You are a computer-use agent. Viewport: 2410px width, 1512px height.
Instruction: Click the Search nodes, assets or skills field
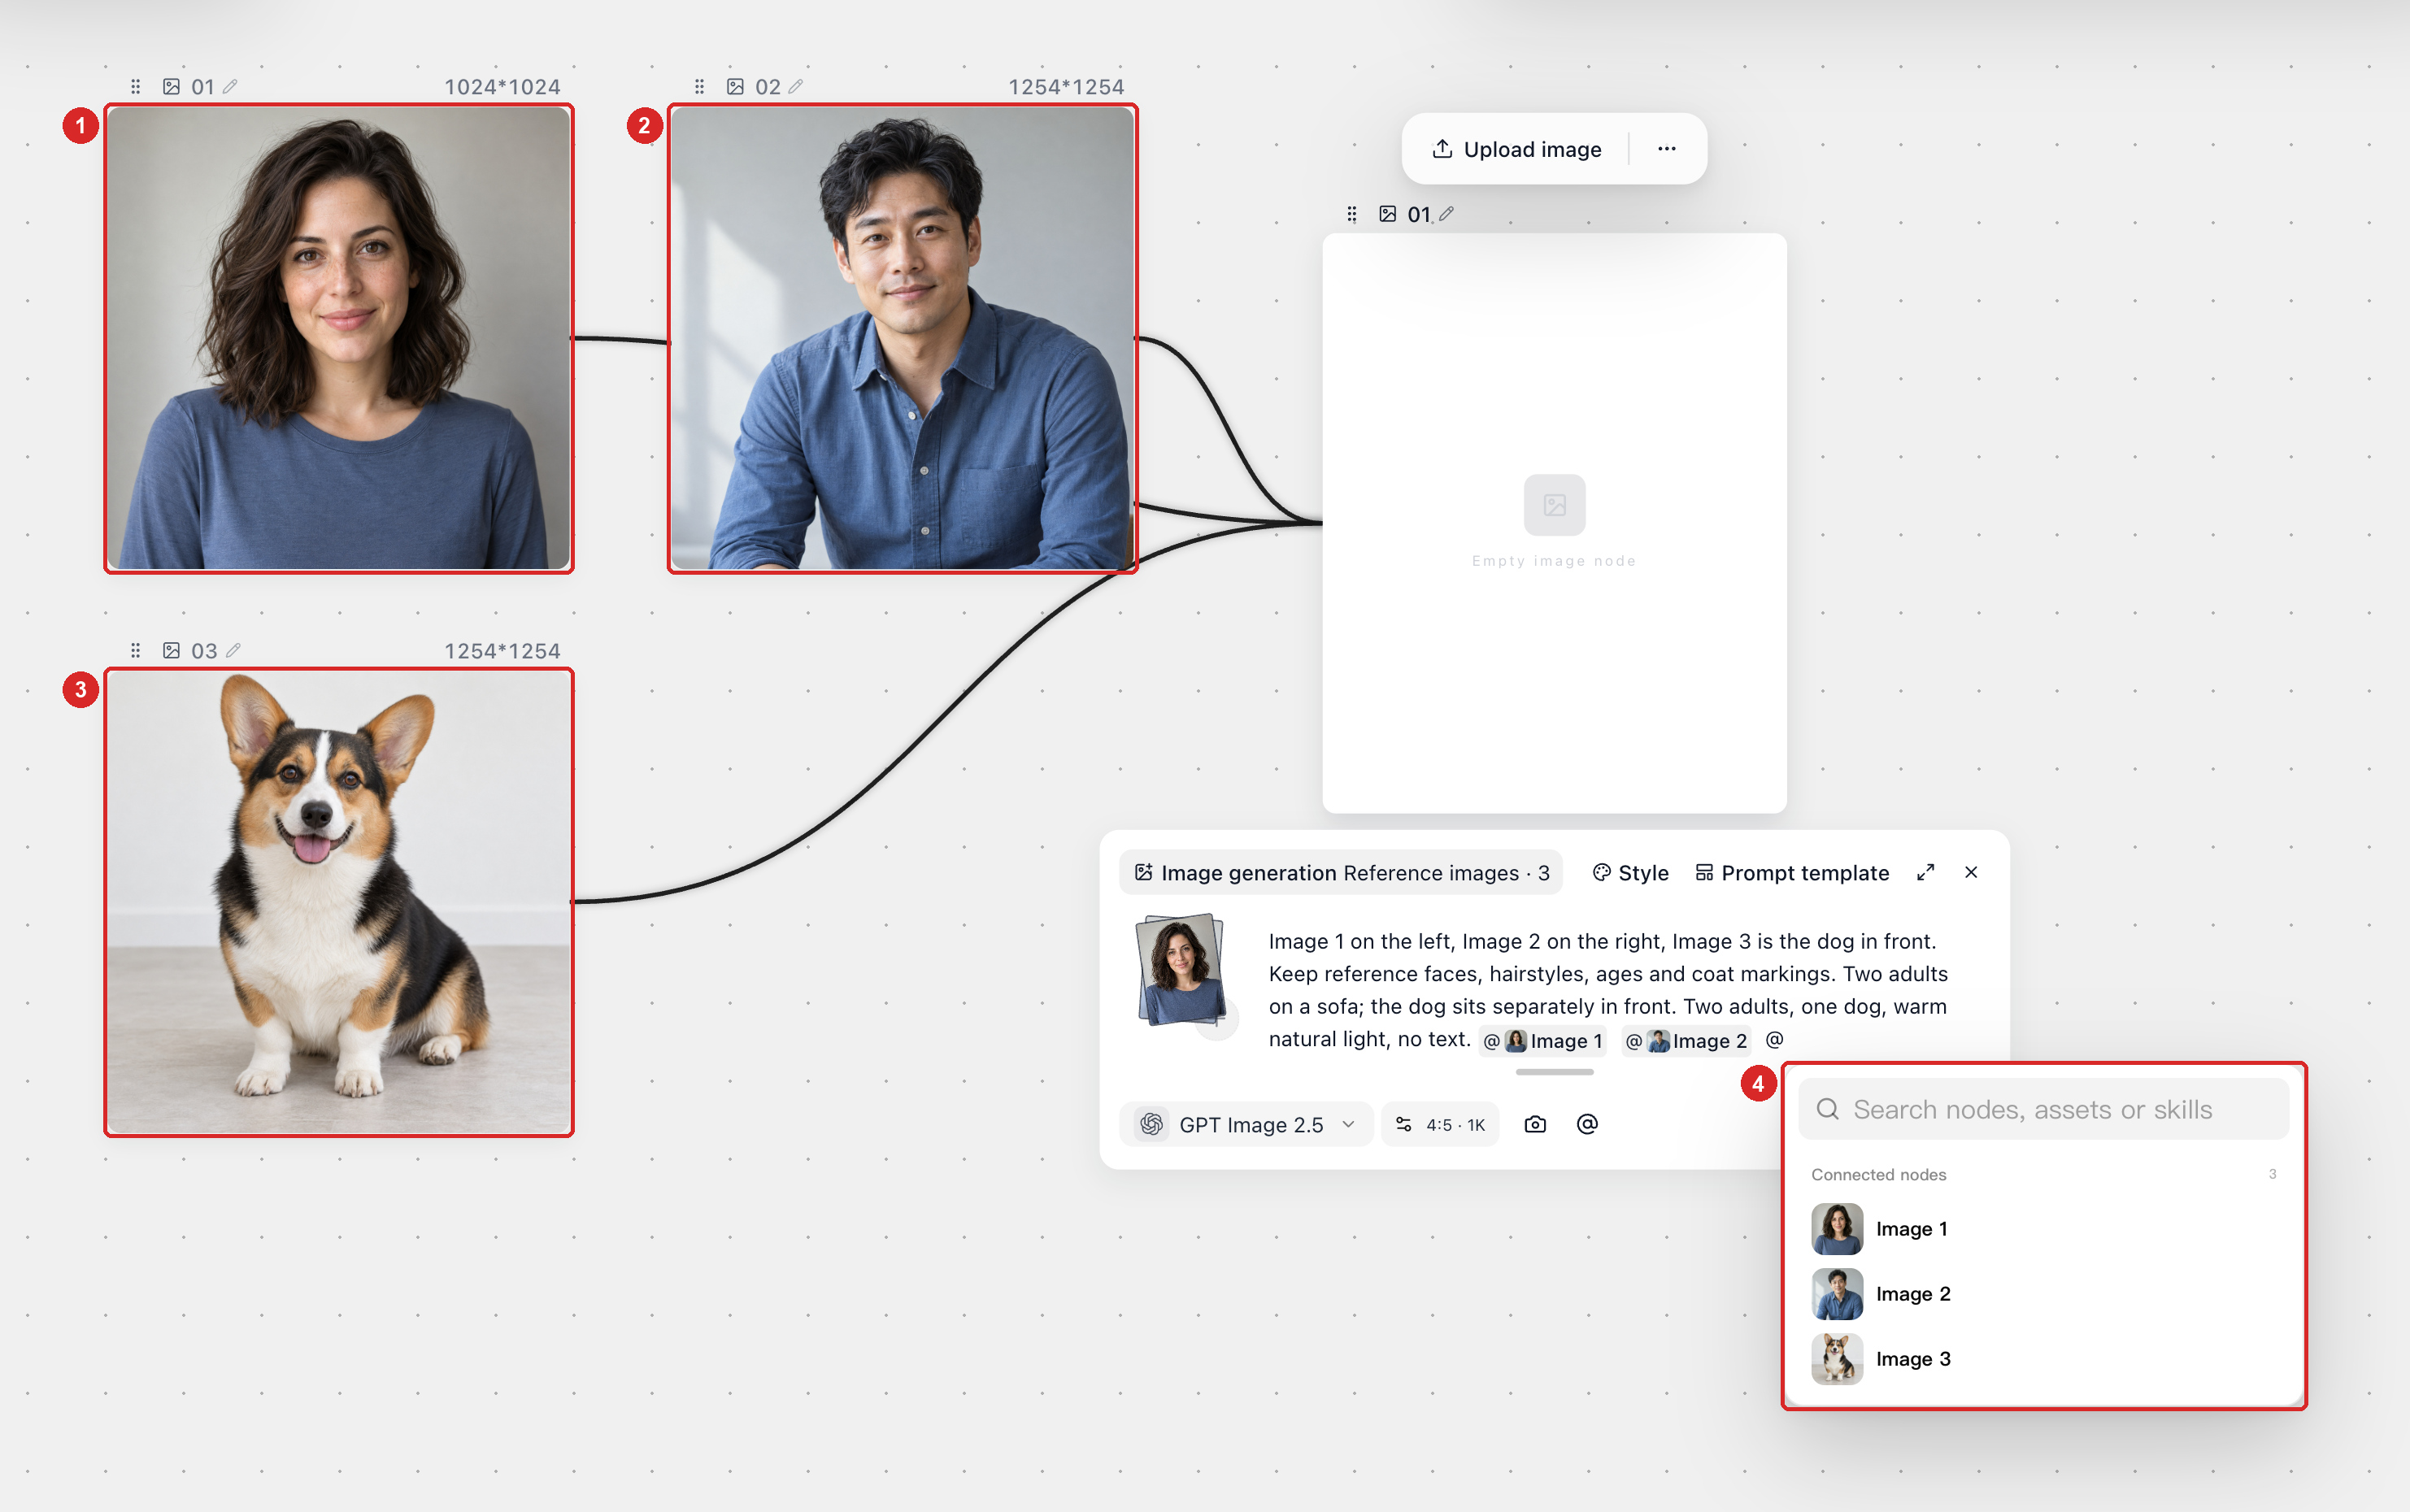point(2043,1109)
